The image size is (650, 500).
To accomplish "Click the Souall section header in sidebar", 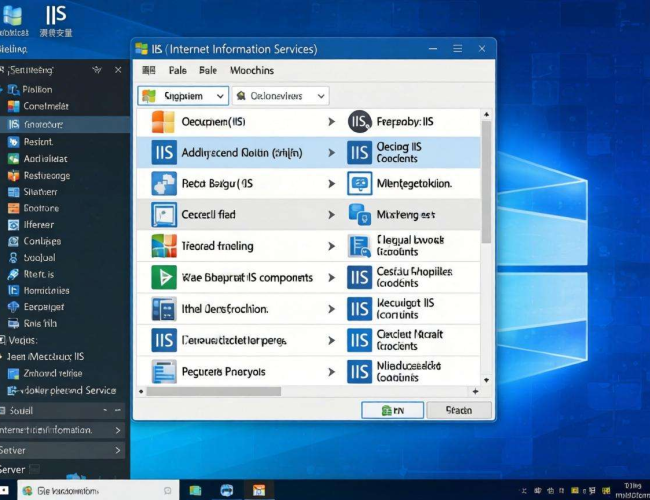I will (x=62, y=410).
